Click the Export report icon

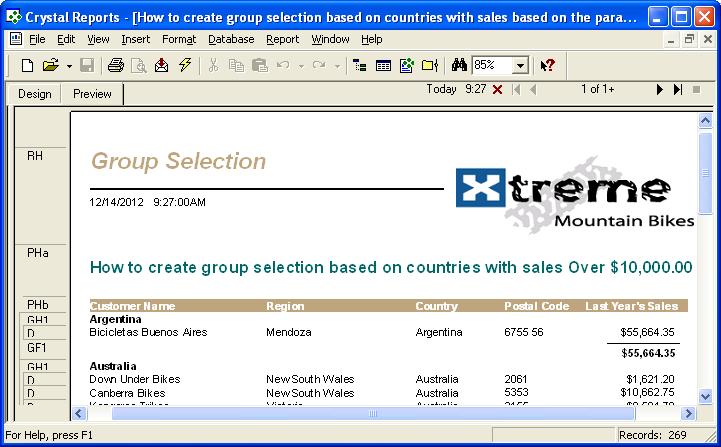click(x=161, y=66)
